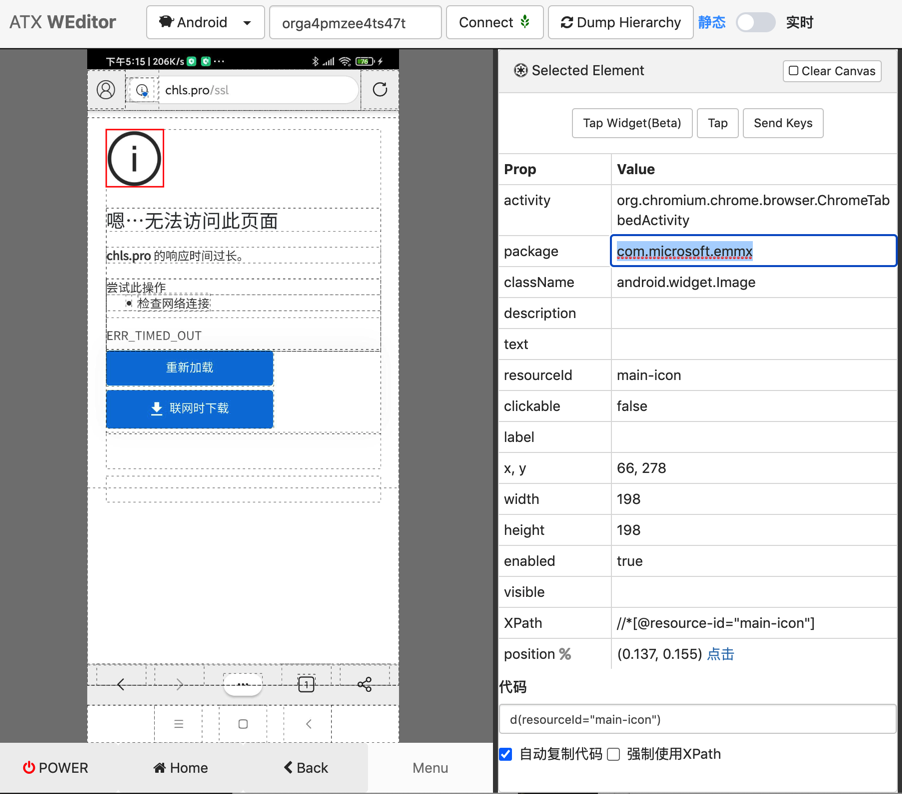Click the site info icon beside the URL
The width and height of the screenshot is (902, 794).
click(142, 90)
